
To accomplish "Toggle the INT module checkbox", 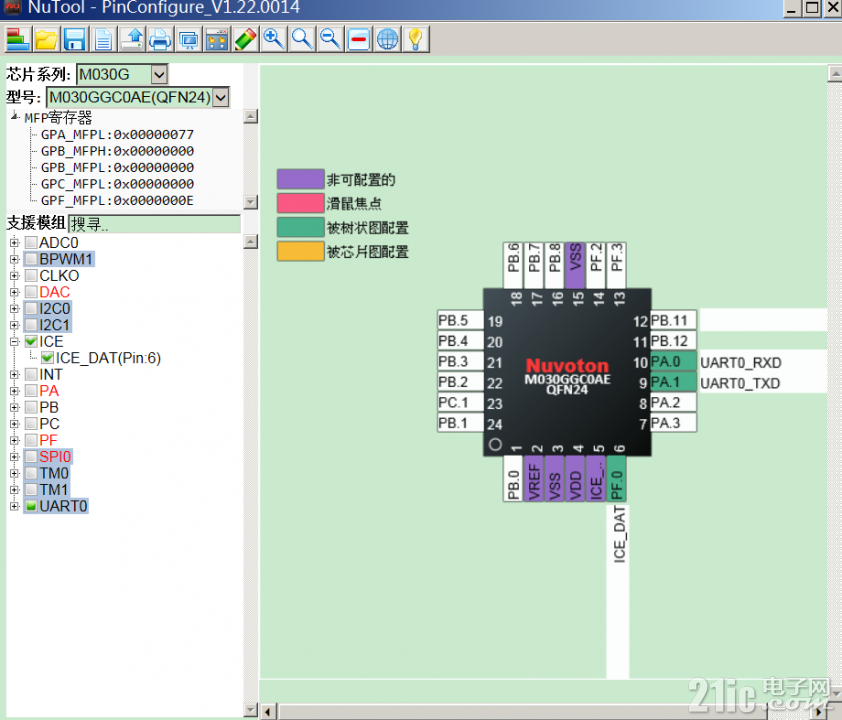I will [31, 374].
